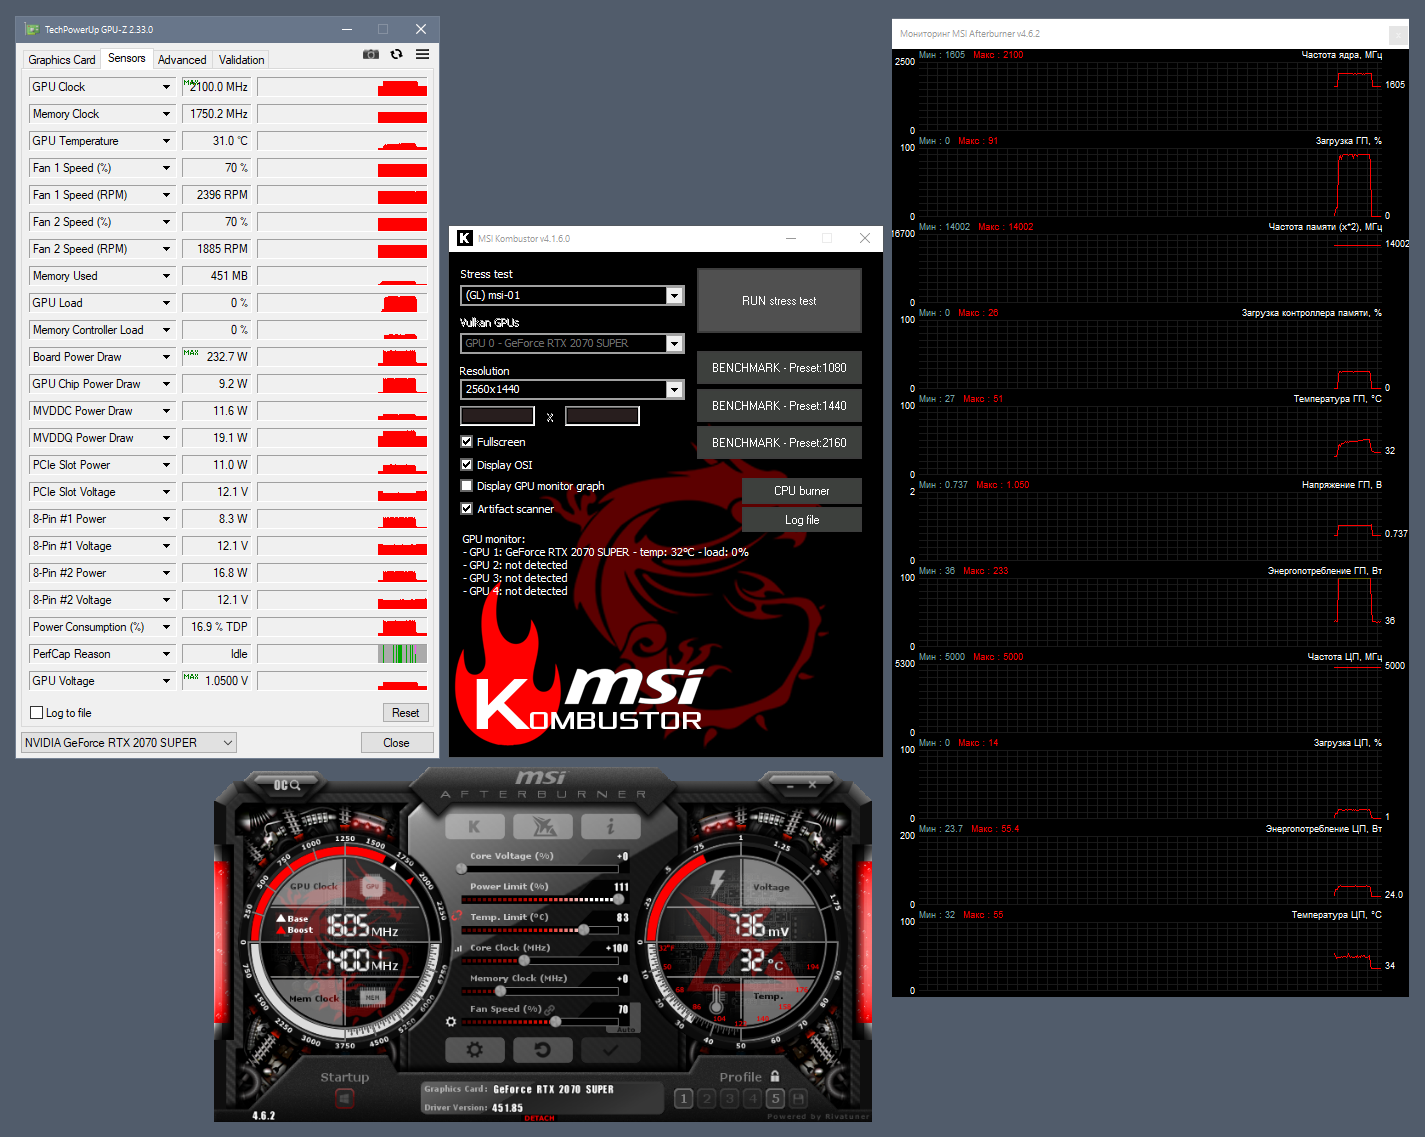Click the Core Clock slider handle
The height and width of the screenshot is (1137, 1425).
click(x=523, y=961)
